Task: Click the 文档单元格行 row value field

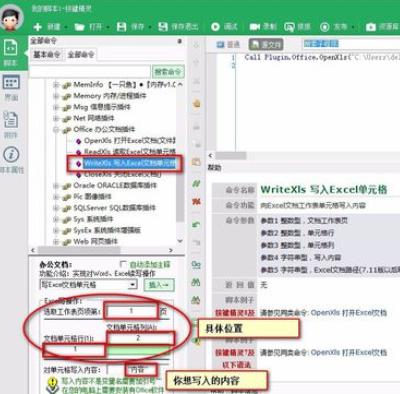Action: click(75, 349)
